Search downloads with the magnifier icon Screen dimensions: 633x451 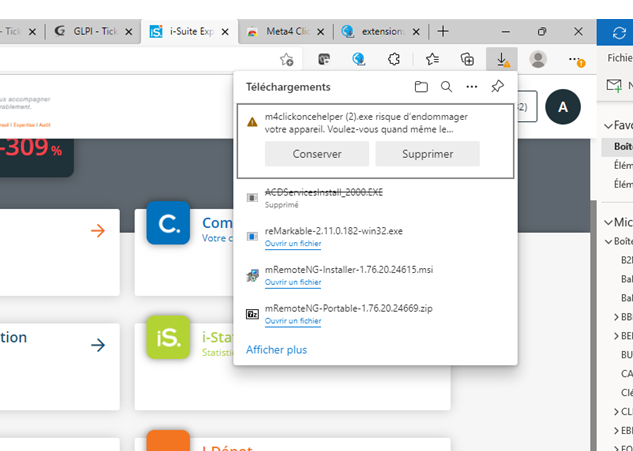446,87
